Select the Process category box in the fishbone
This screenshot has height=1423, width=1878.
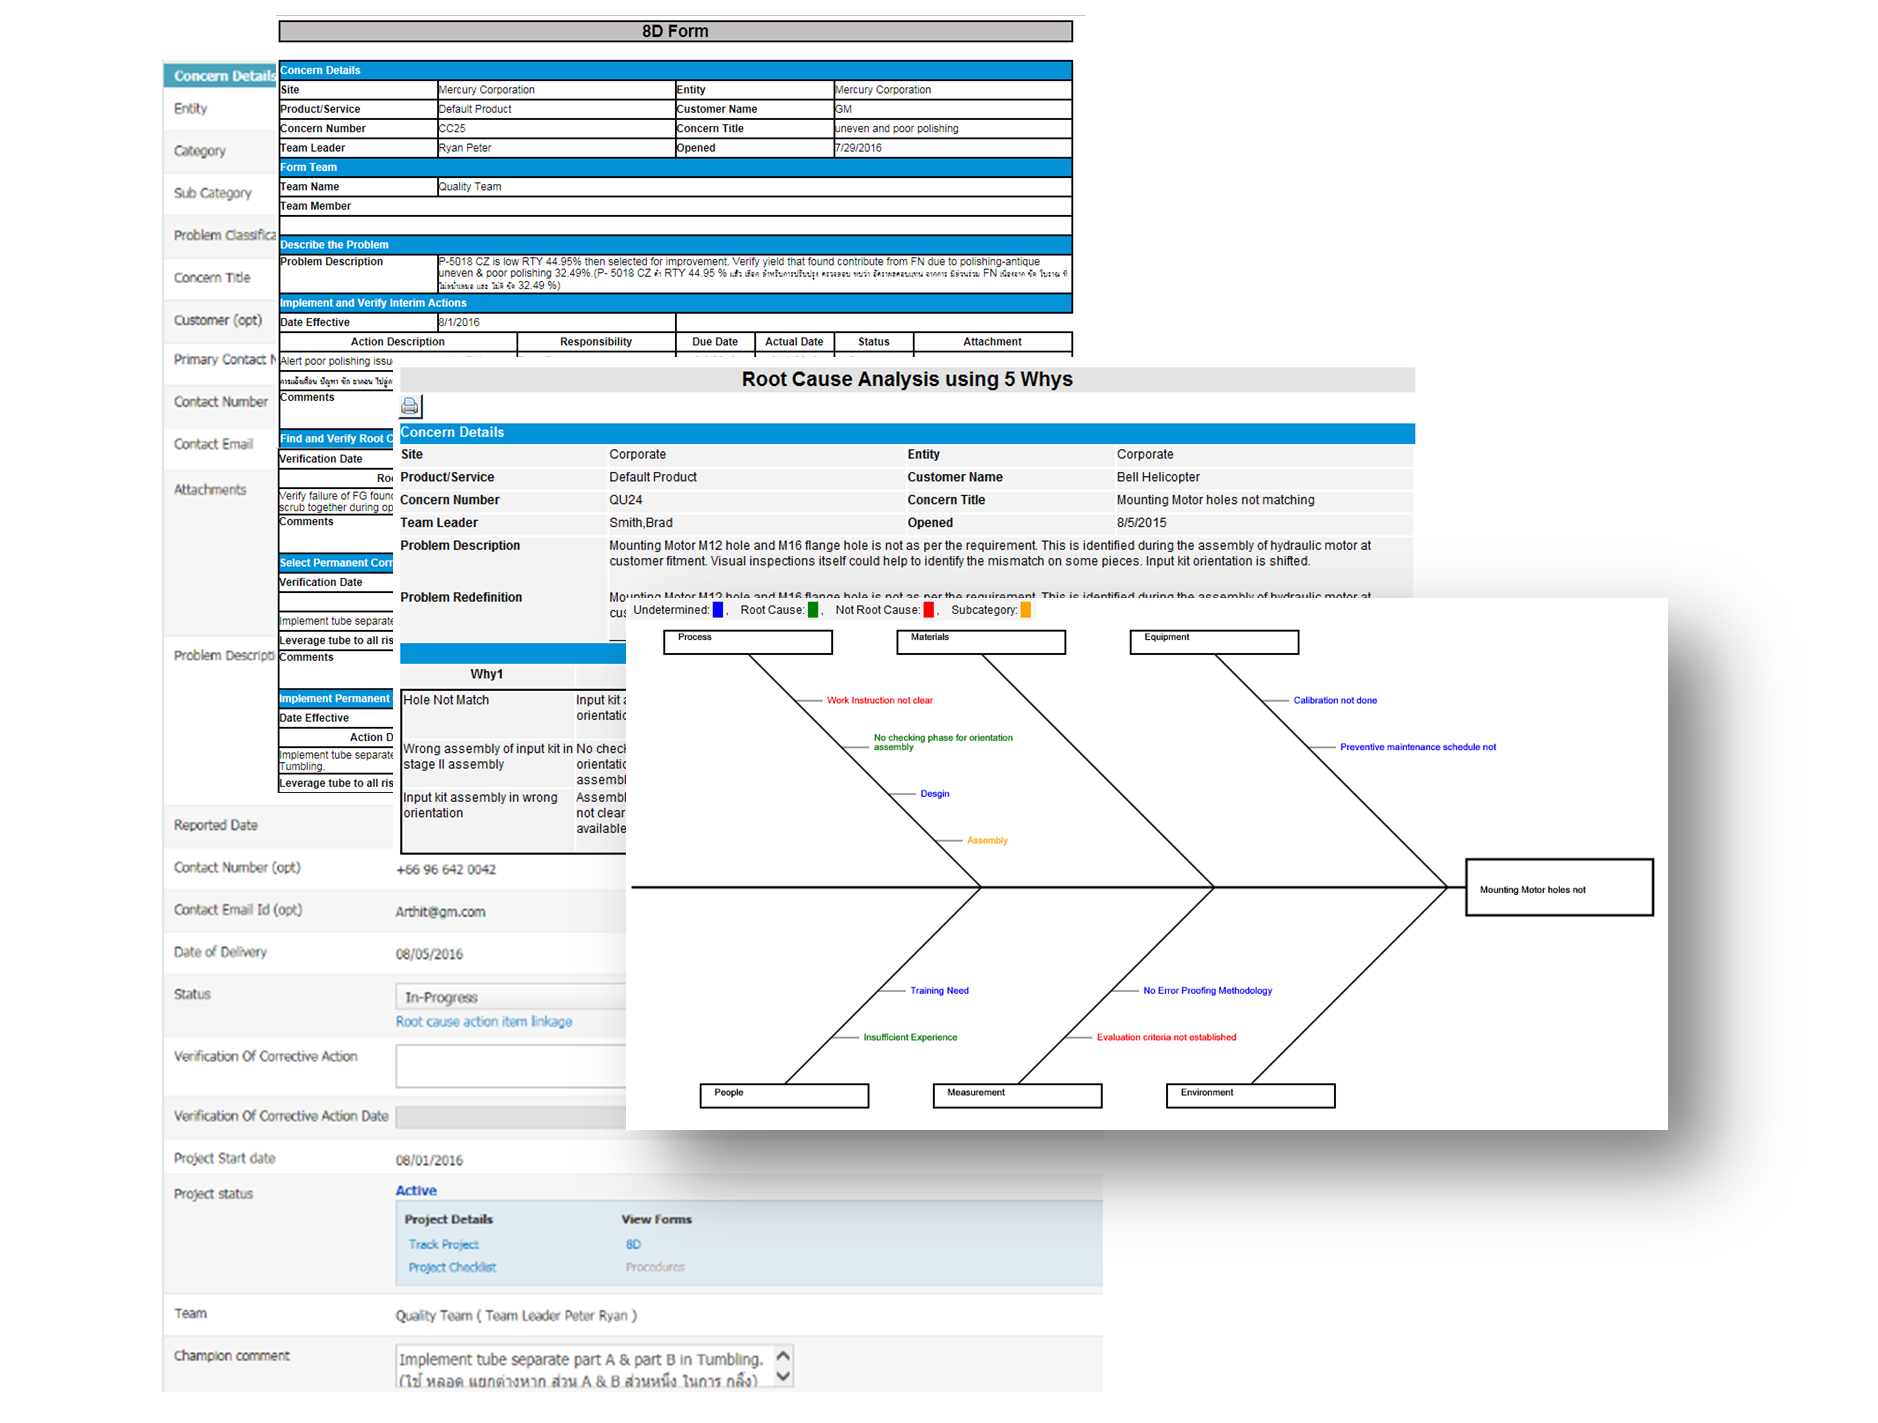[x=748, y=642]
